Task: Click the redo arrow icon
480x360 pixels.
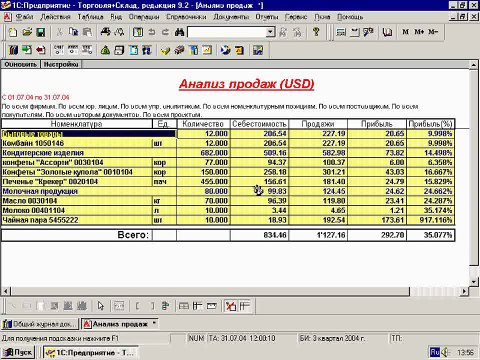Action: (165, 32)
